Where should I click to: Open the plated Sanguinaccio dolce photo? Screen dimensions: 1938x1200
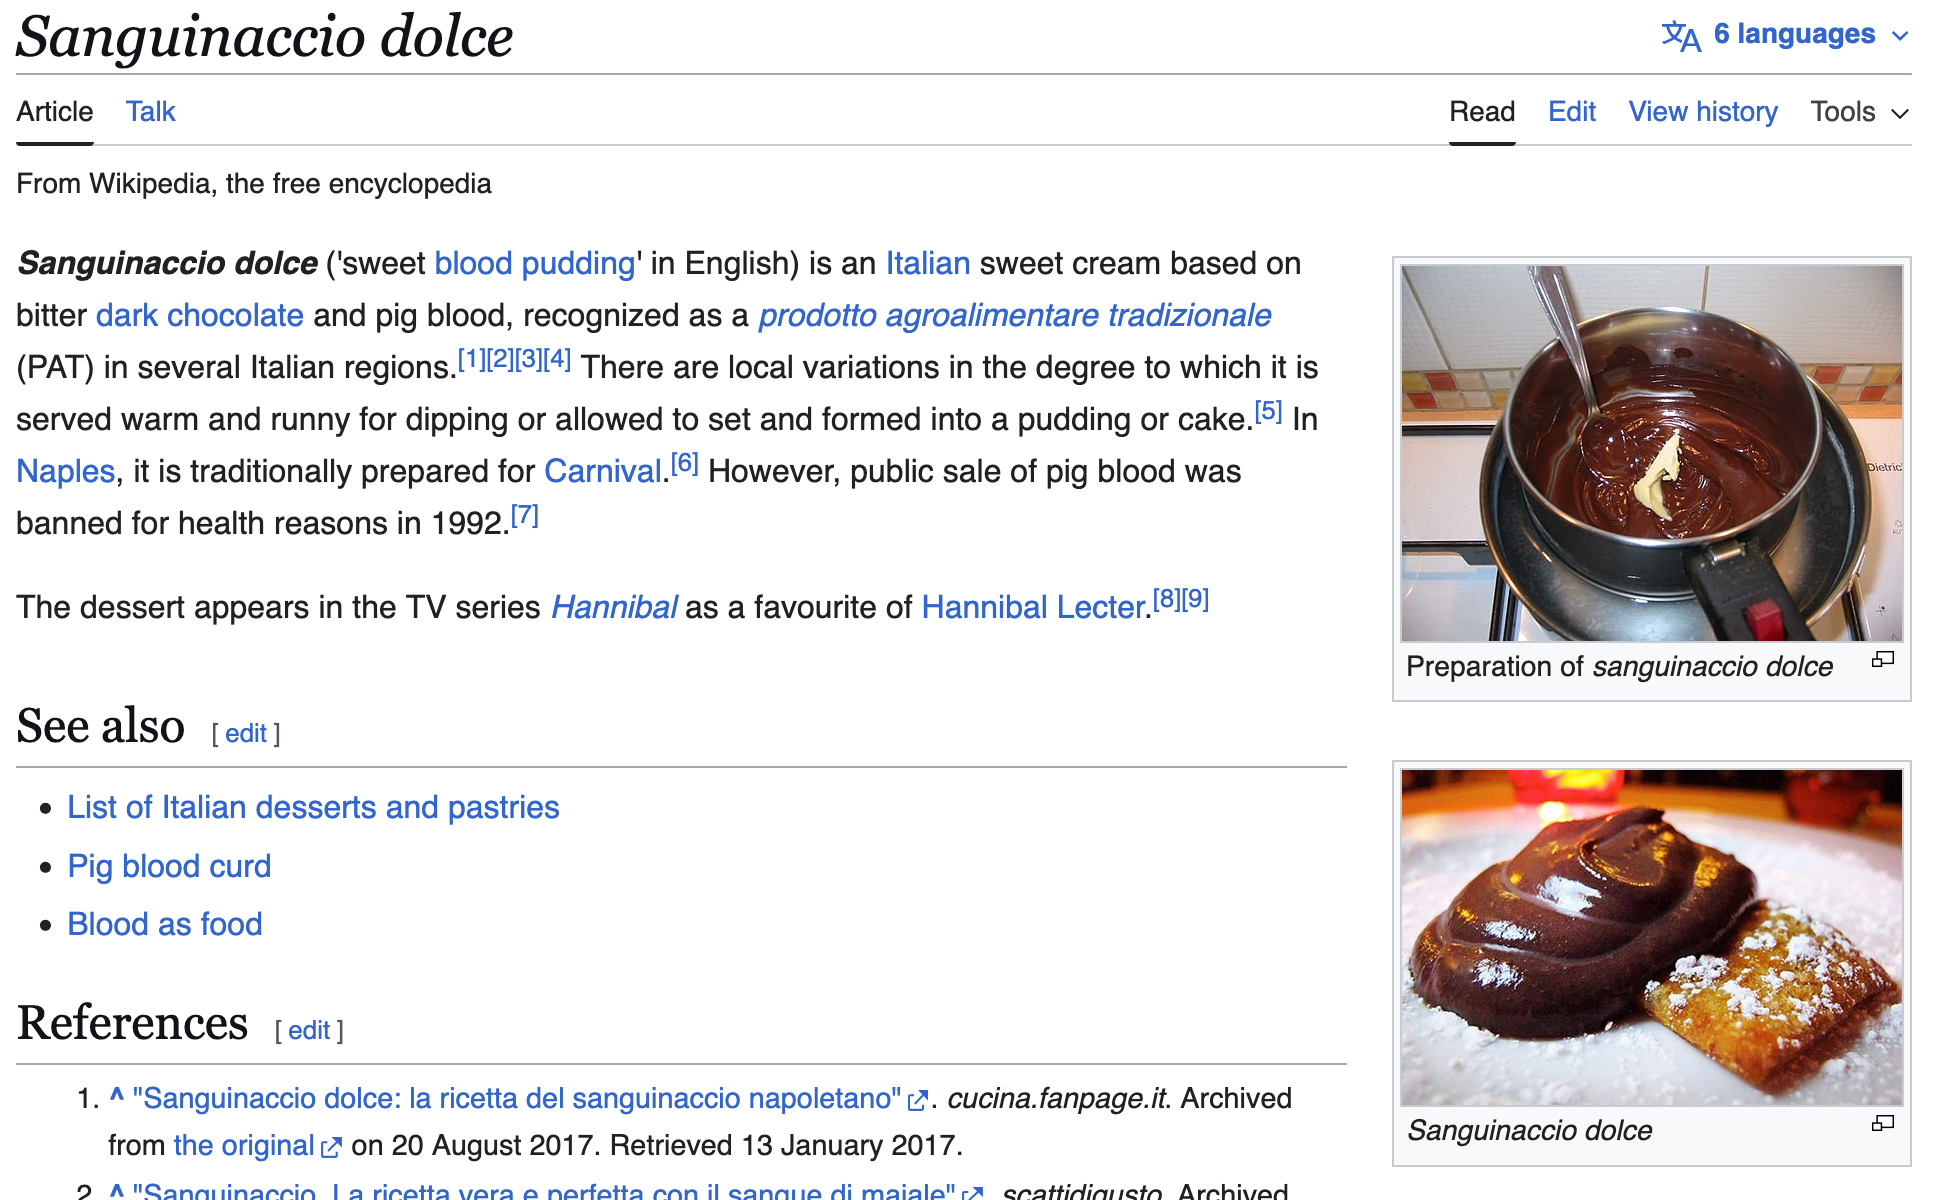click(x=1651, y=937)
